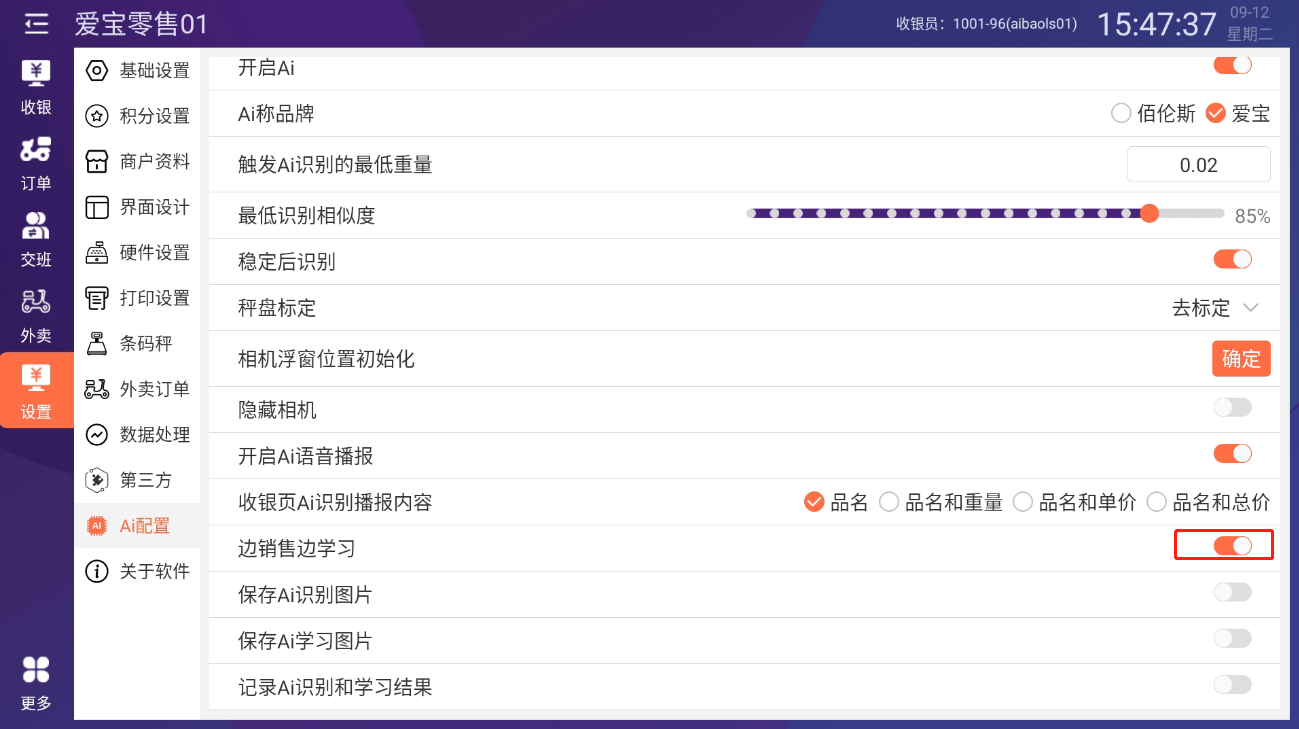Toggle the 开启Ai switch
Screen dimensions: 1299x729
point(1232,66)
